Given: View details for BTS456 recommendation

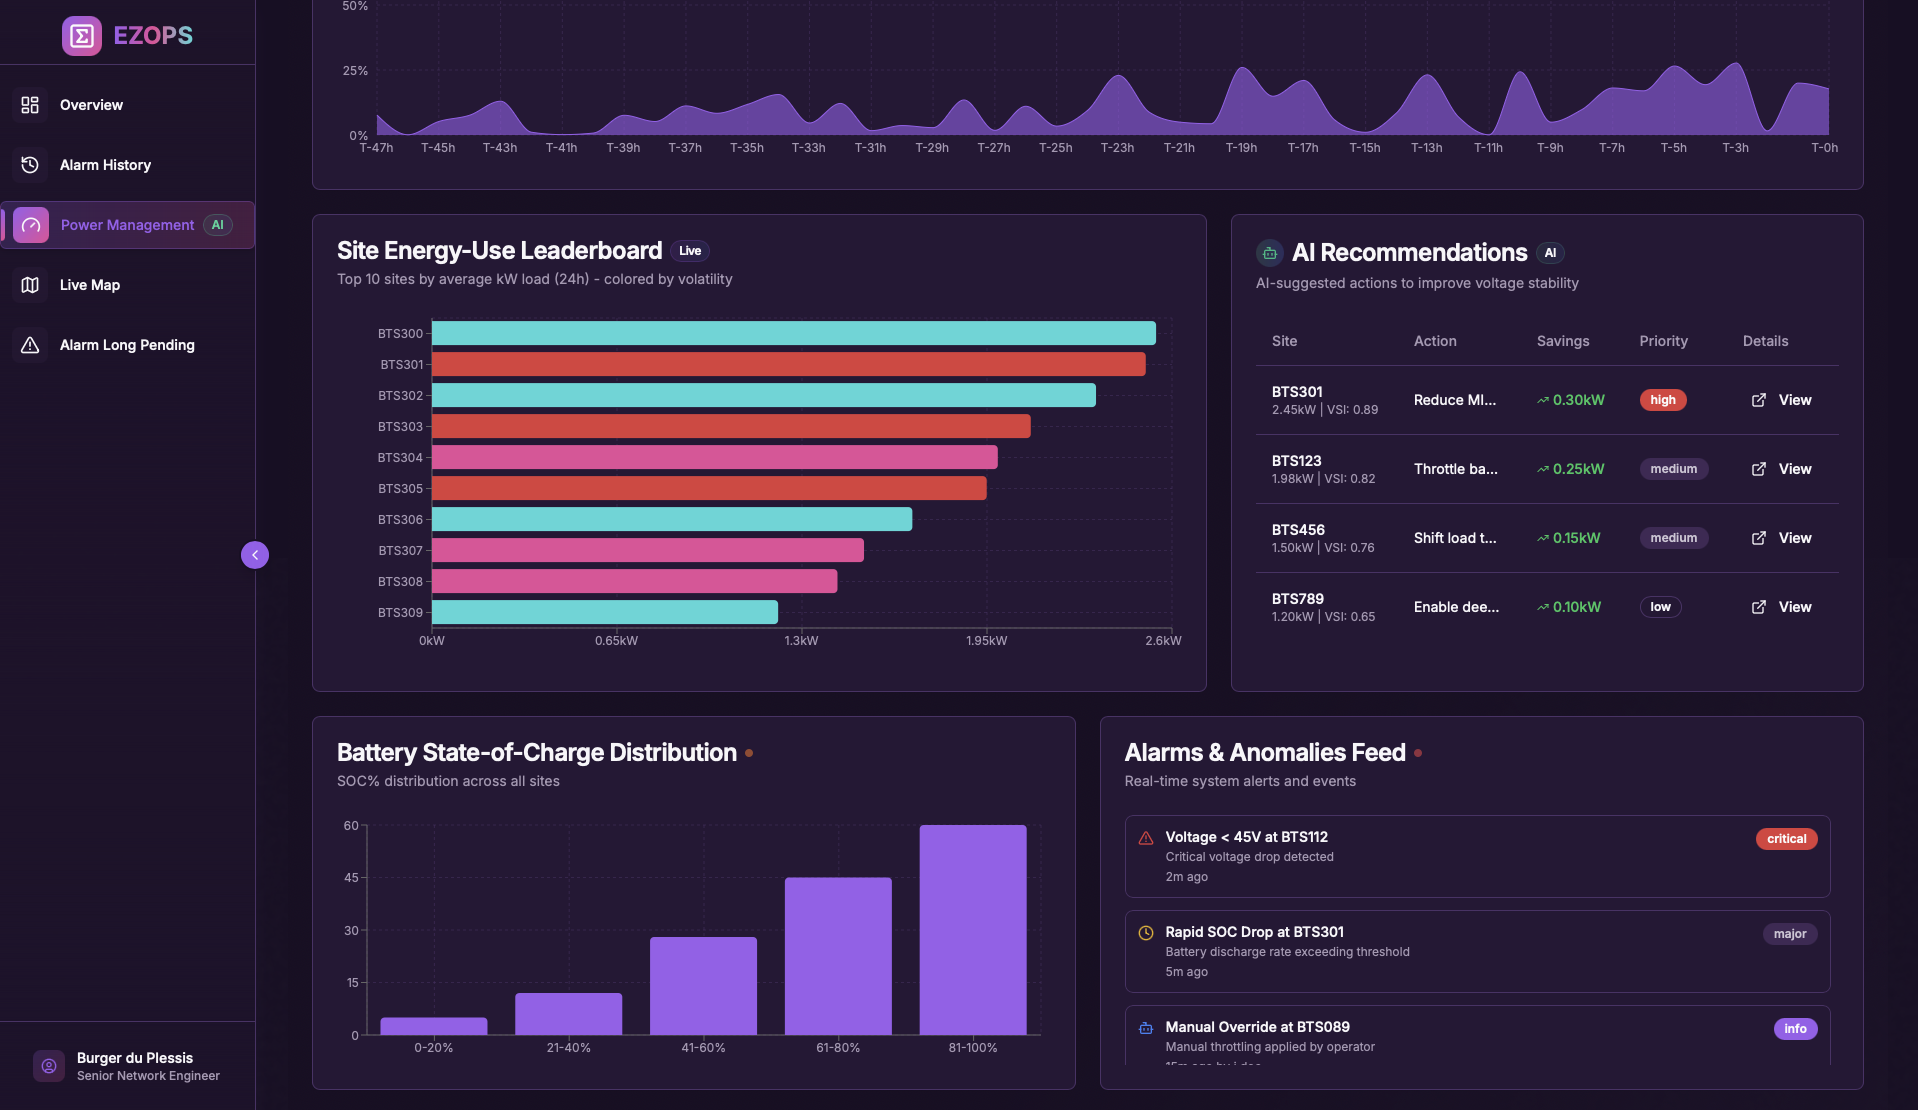Looking at the screenshot, I should (1794, 538).
